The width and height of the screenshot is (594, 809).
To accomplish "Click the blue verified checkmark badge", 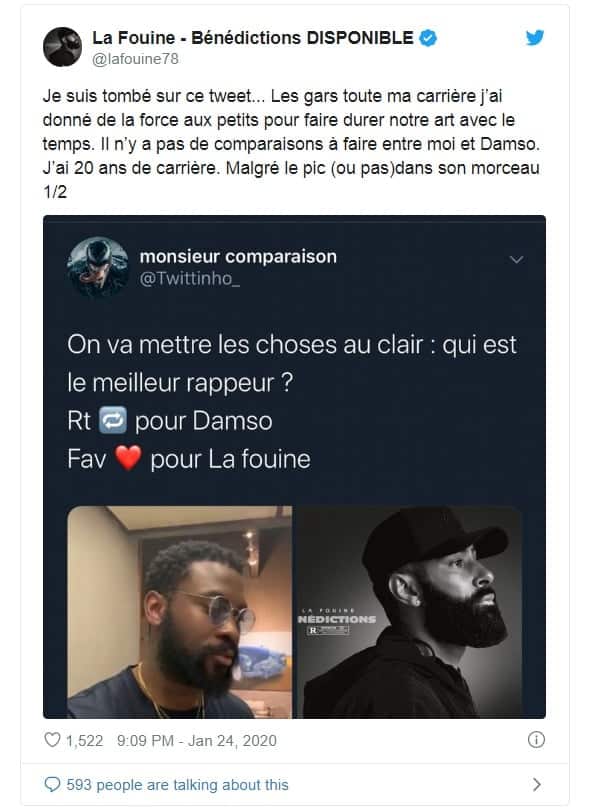I will 428,38.
